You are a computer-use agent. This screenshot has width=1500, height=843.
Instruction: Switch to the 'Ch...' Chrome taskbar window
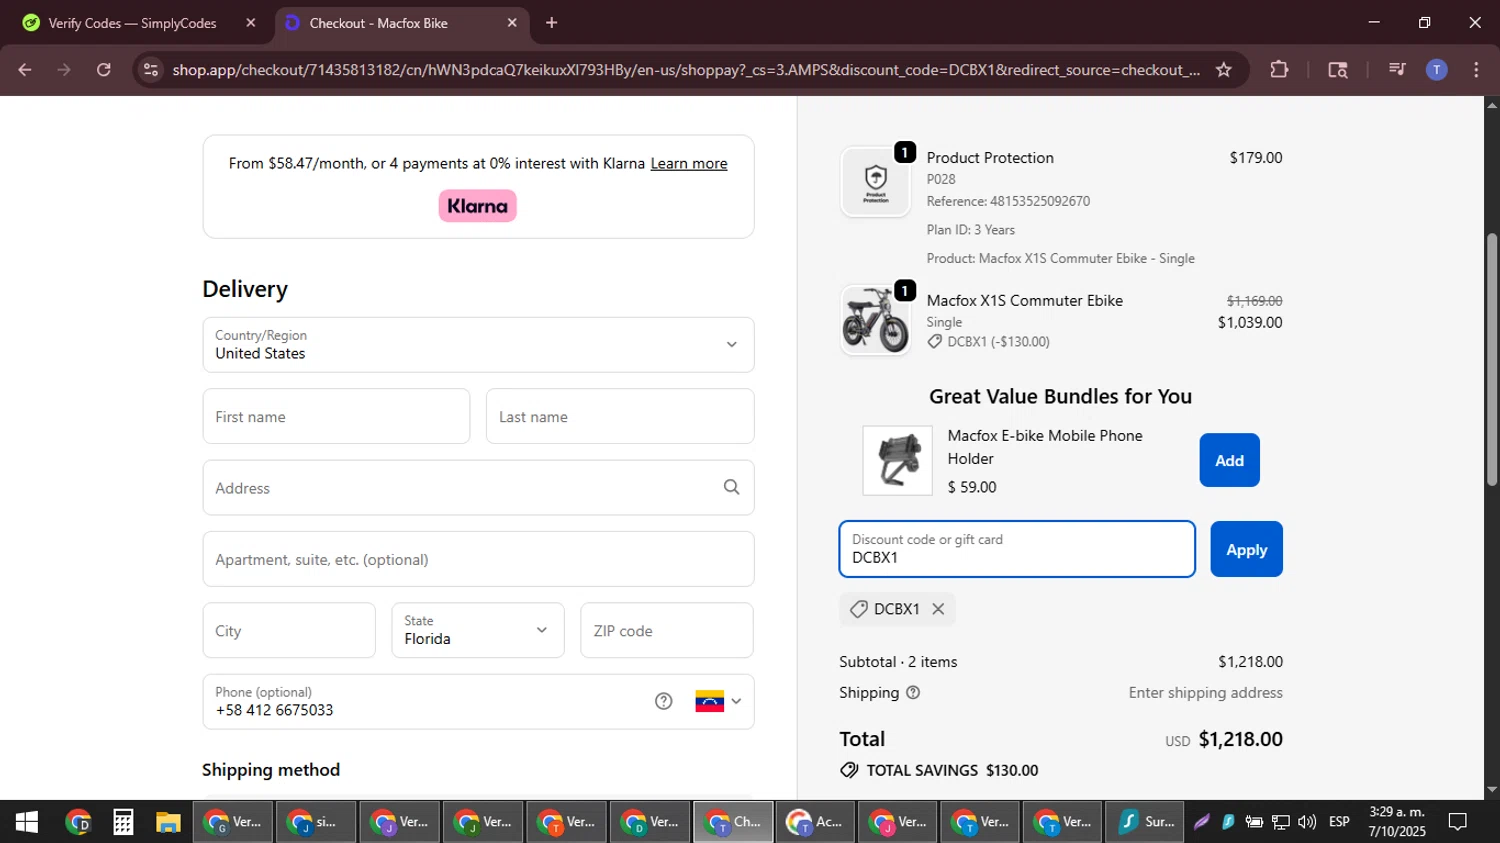click(x=733, y=822)
